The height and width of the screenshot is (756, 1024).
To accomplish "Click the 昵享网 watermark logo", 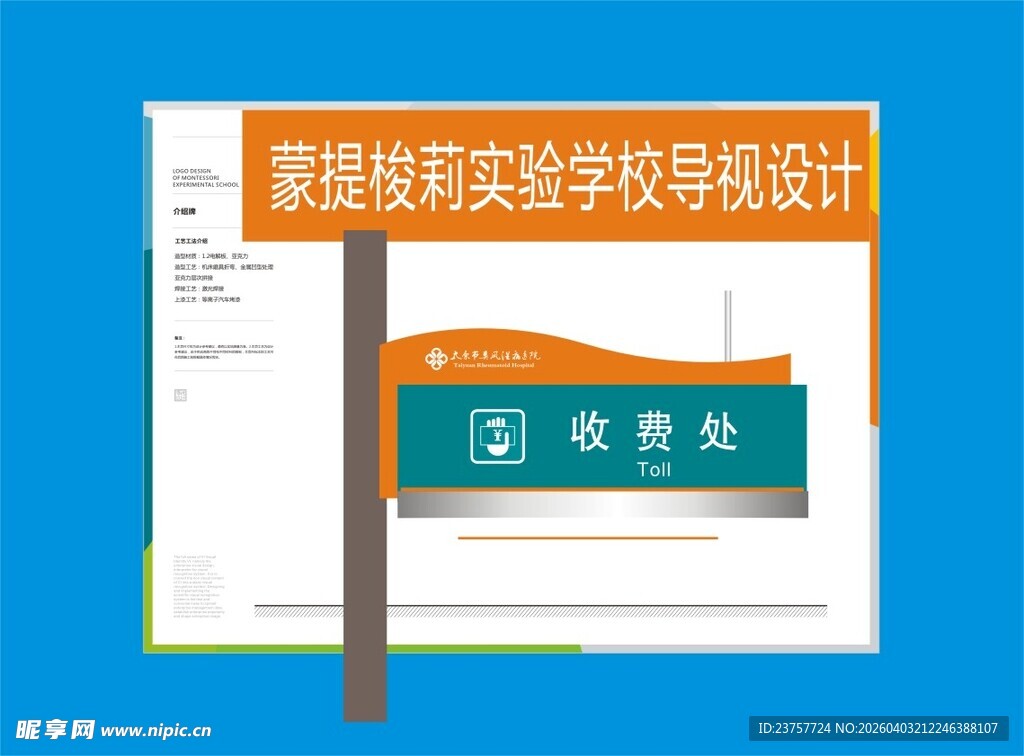I will [55, 729].
